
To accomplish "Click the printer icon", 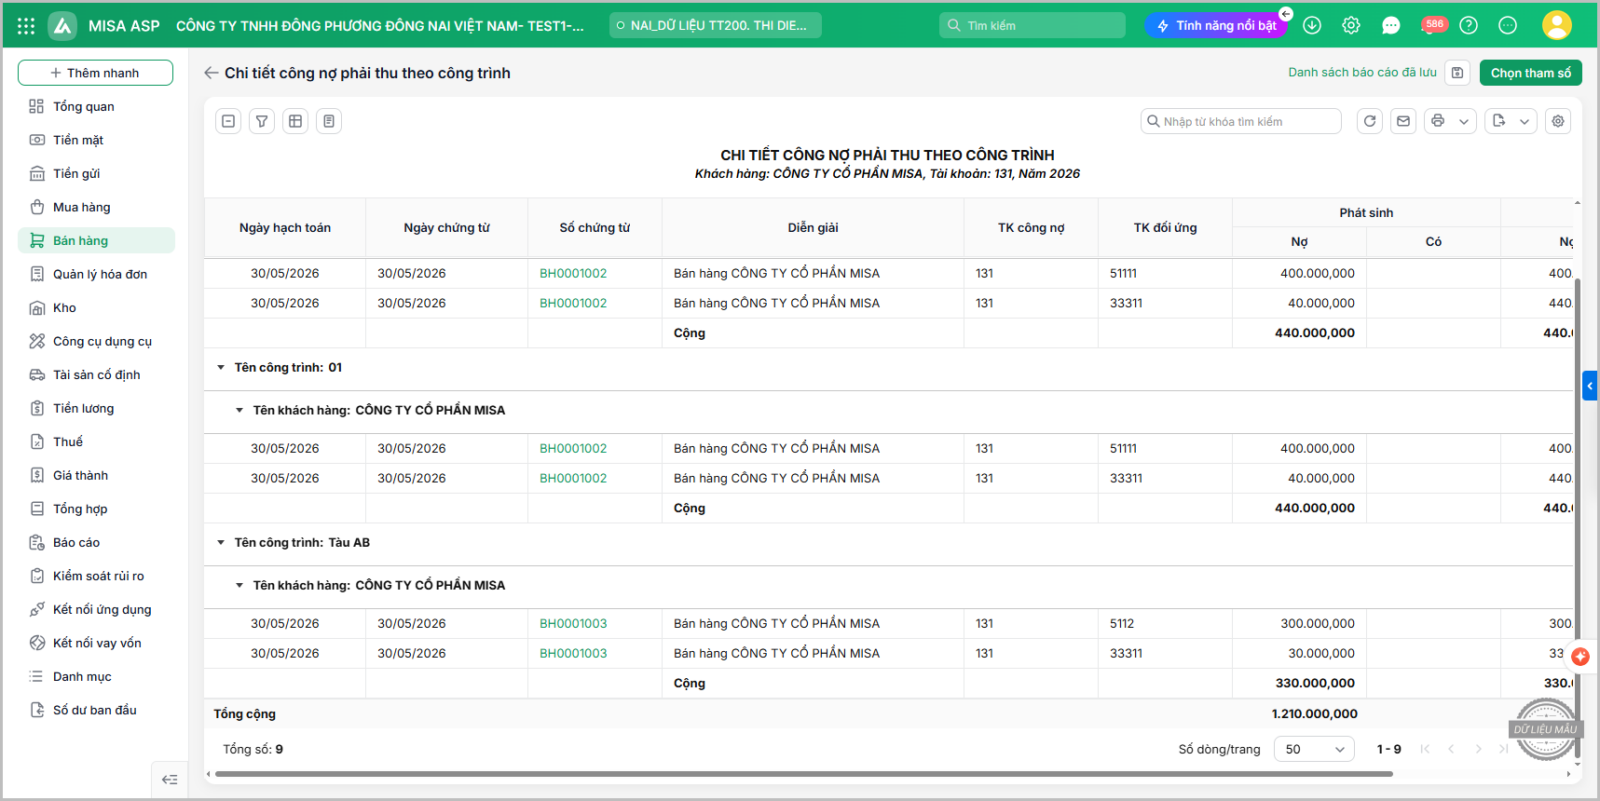I will (1438, 121).
